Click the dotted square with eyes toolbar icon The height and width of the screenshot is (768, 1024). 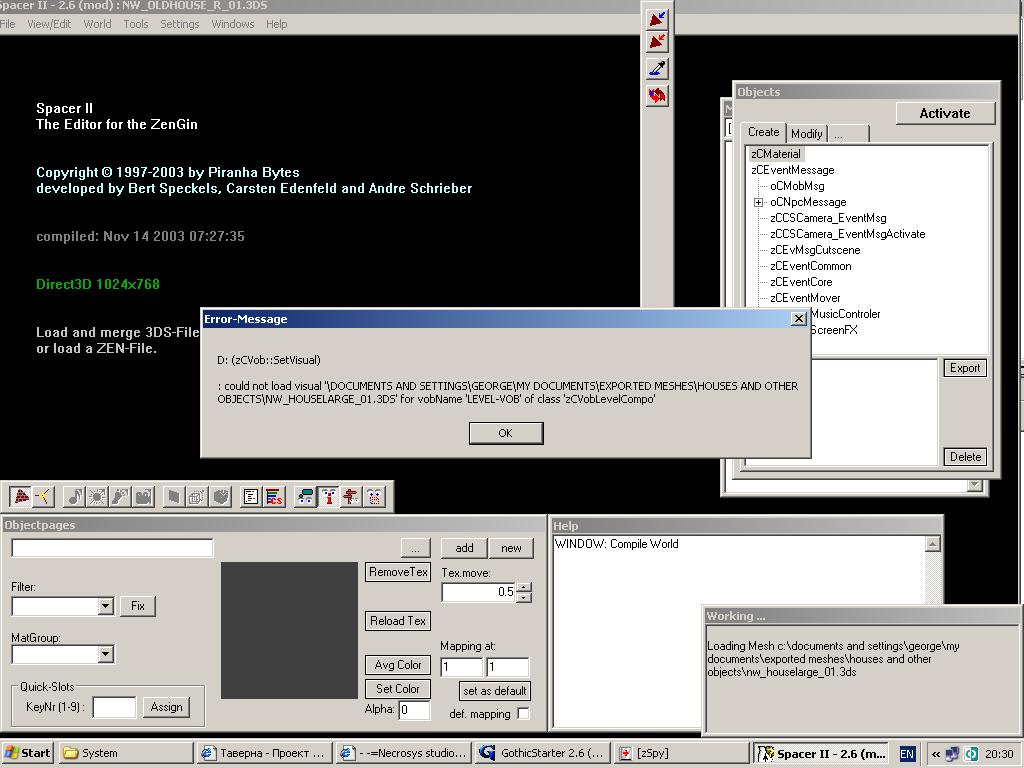click(374, 497)
